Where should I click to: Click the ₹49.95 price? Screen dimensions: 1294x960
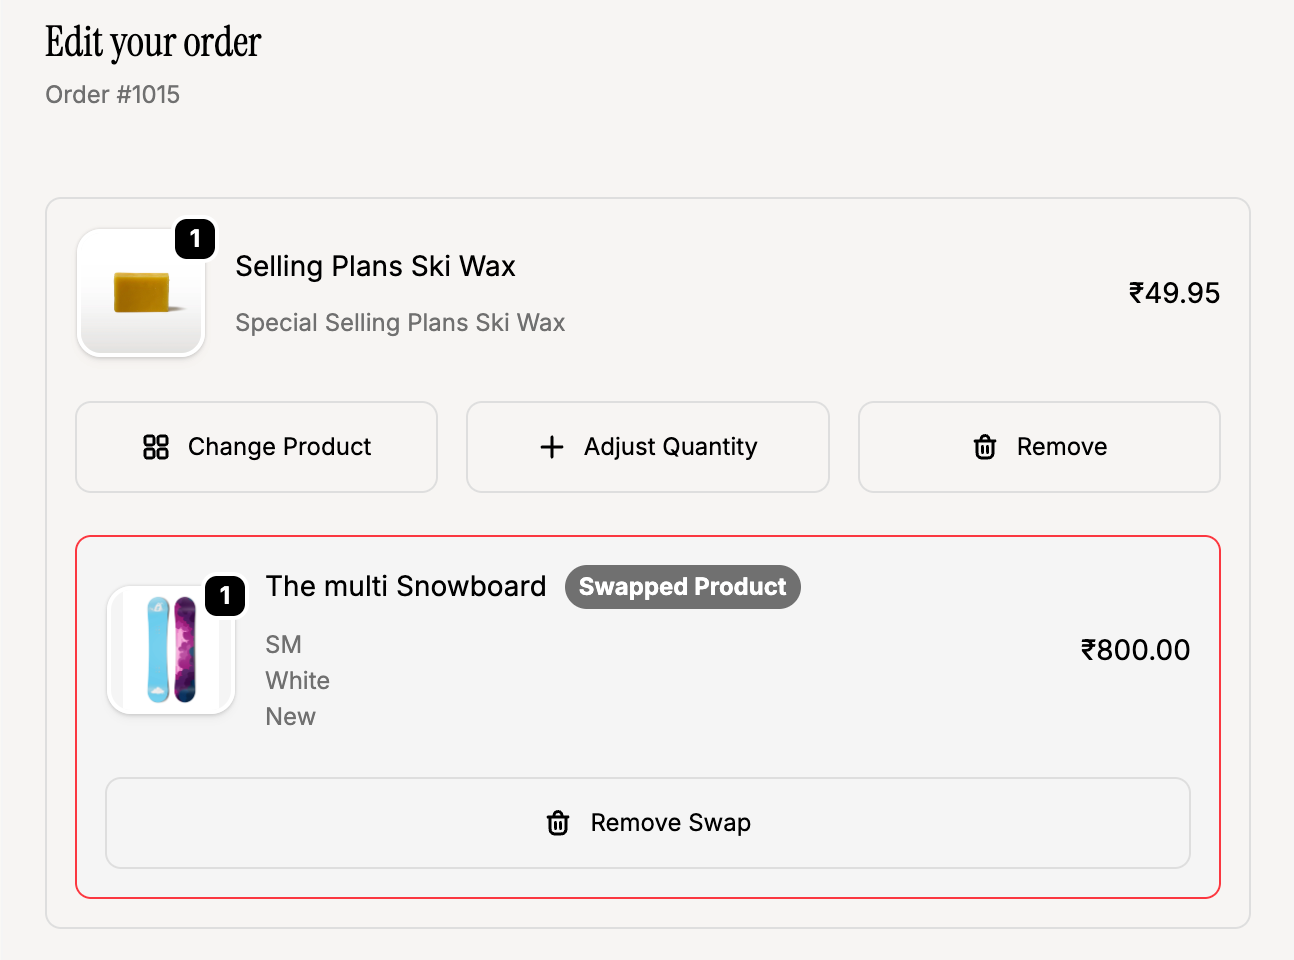(x=1174, y=293)
